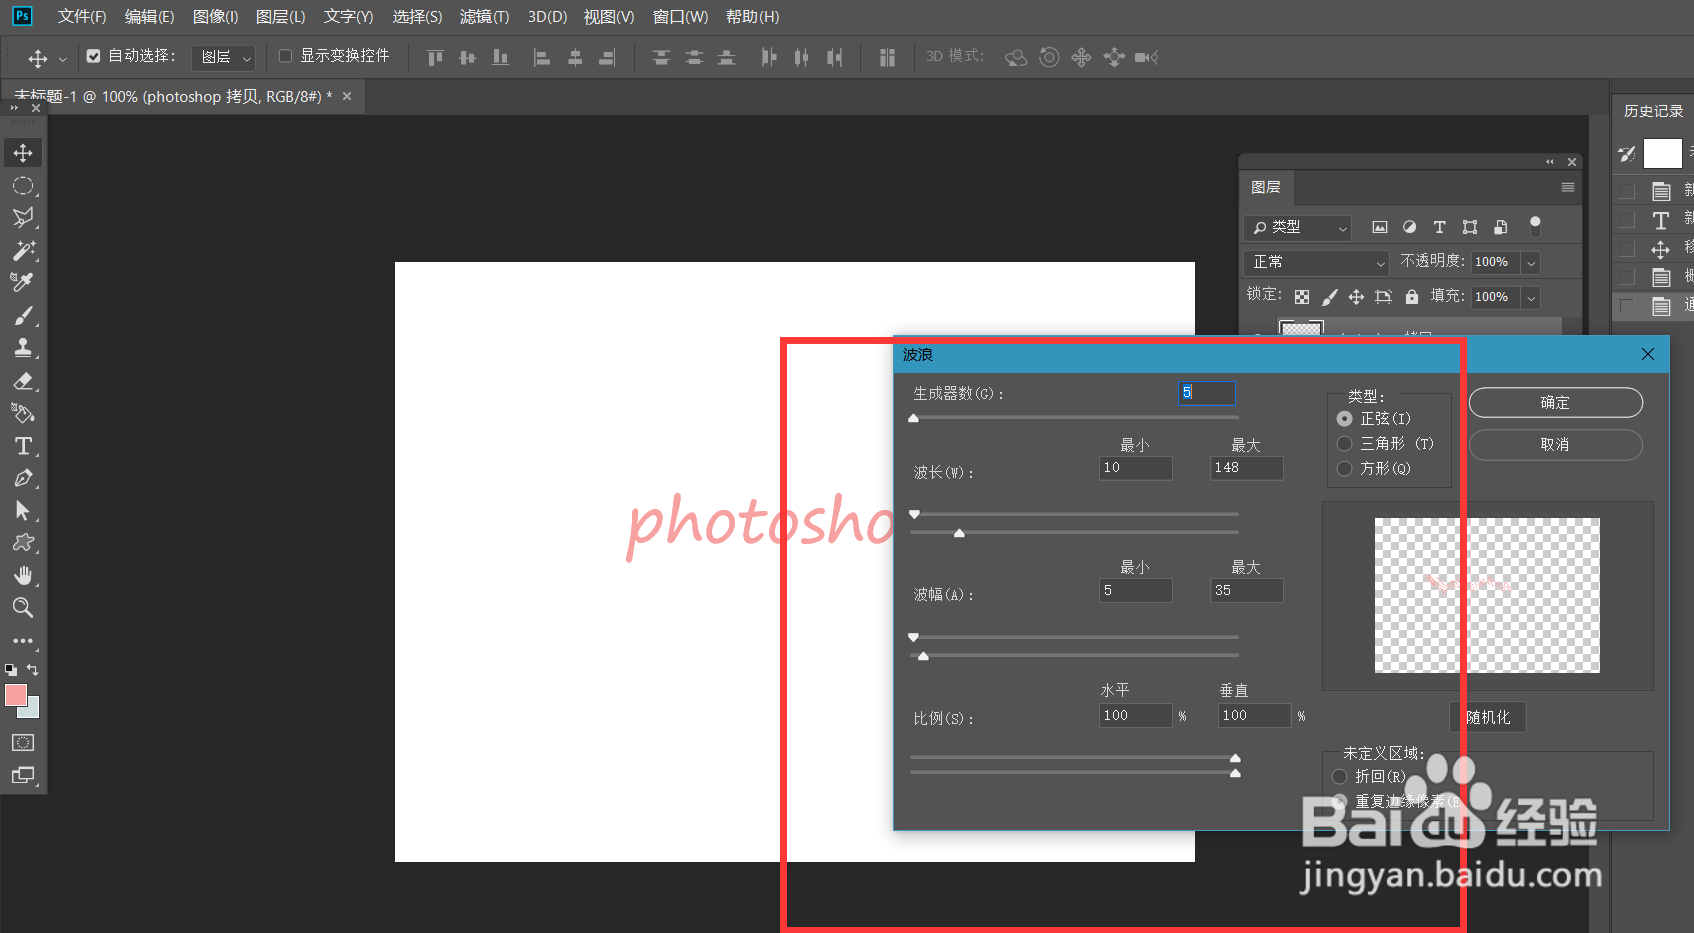Image resolution: width=1694 pixels, height=933 pixels.
Task: Click lock image pixels brush icon
Action: [1329, 297]
